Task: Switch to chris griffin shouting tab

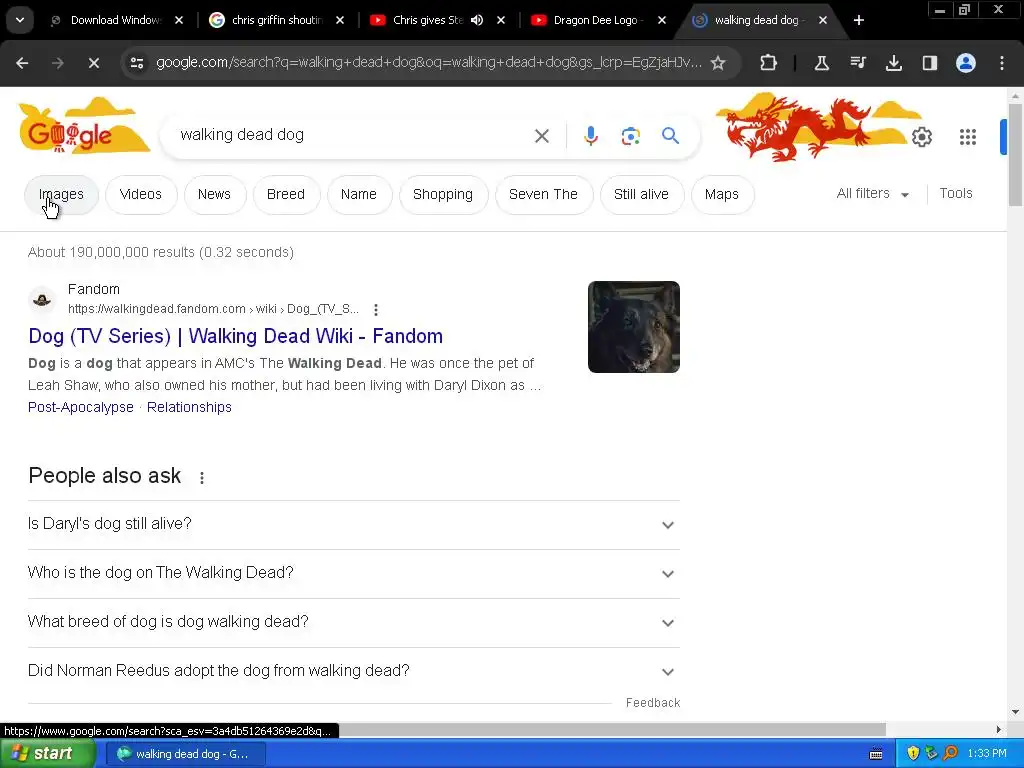Action: 276,20
